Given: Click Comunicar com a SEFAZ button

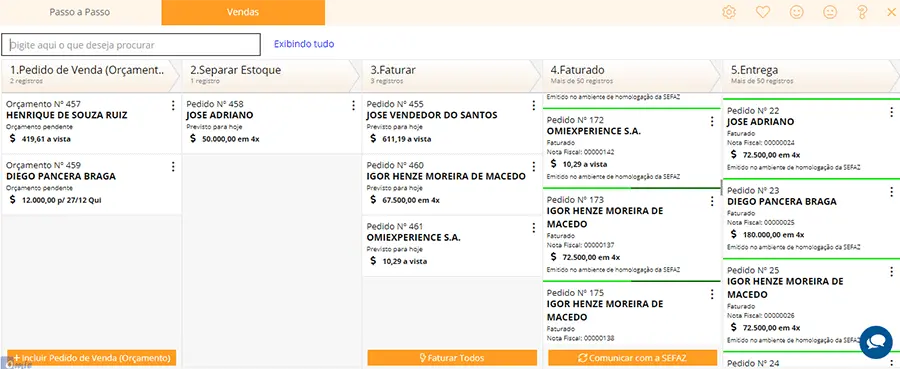Looking at the screenshot, I should click(x=633, y=358).
